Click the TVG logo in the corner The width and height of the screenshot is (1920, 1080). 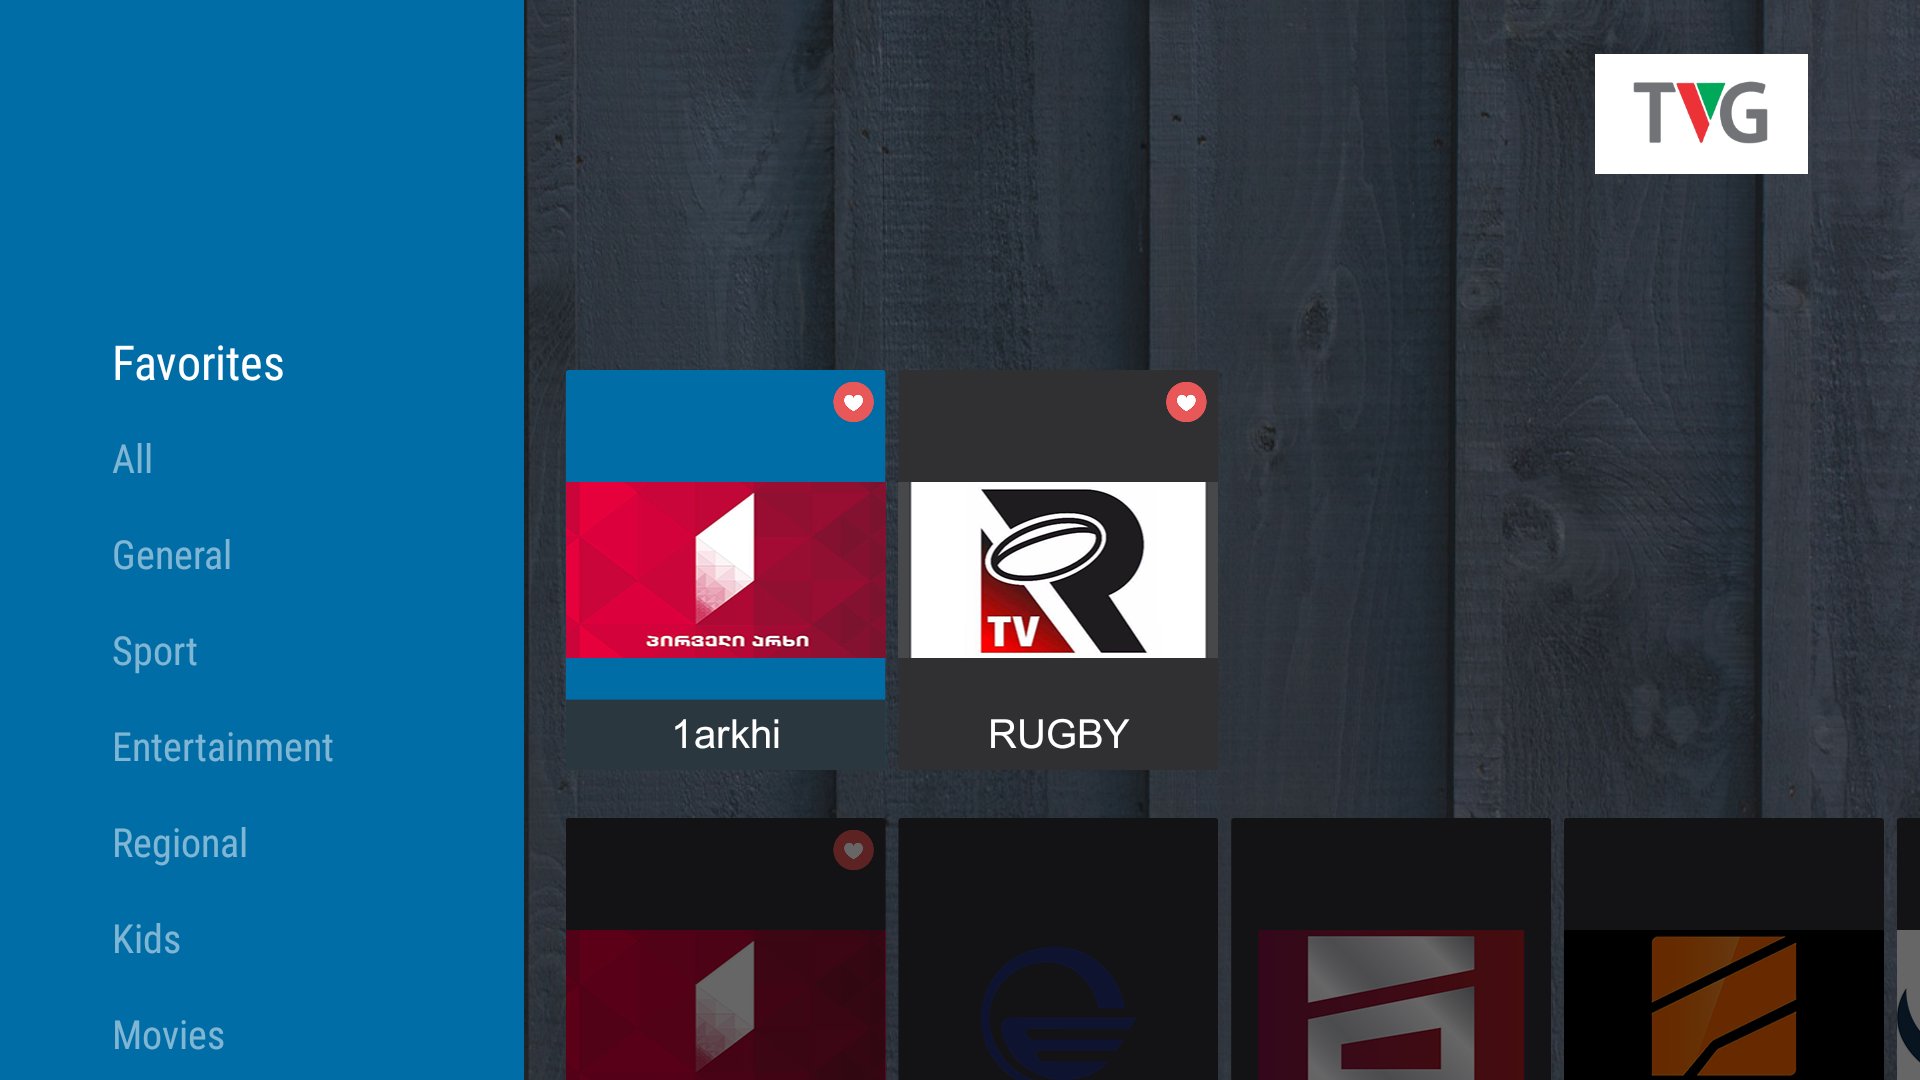pos(1700,113)
